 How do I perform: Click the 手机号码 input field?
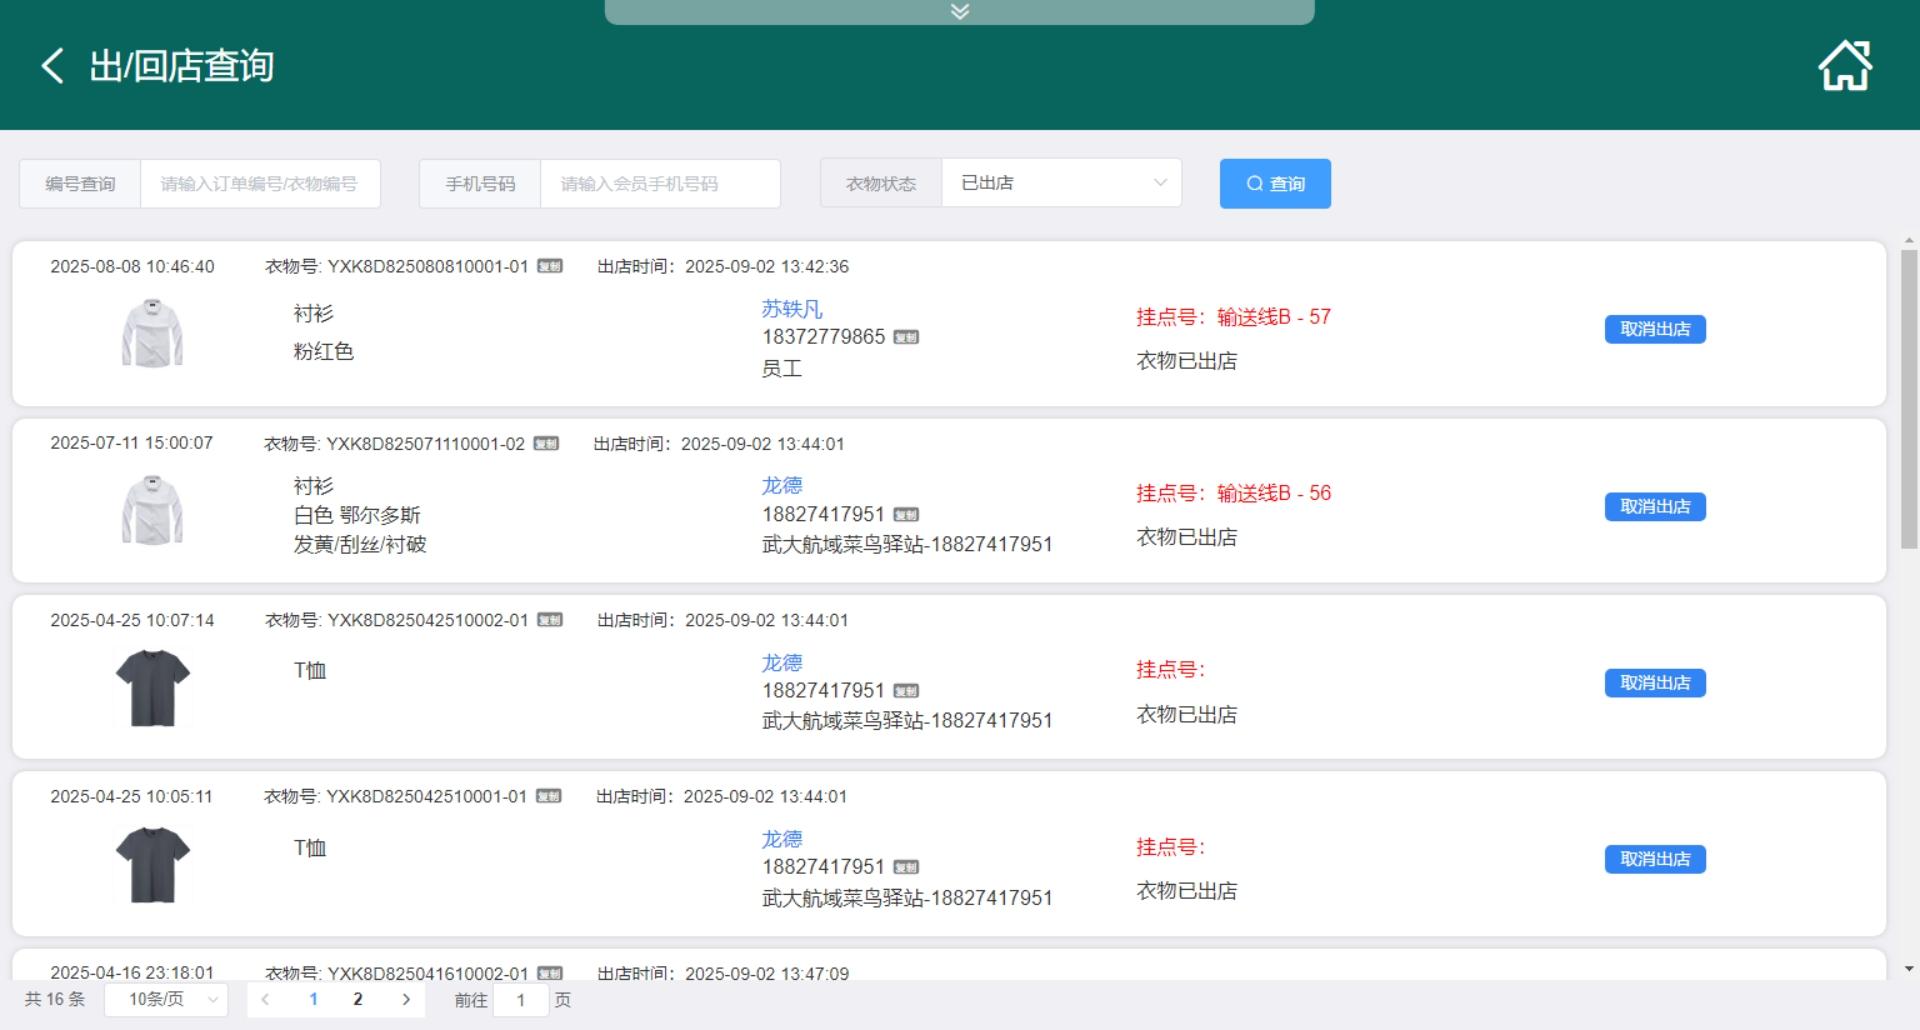point(660,184)
